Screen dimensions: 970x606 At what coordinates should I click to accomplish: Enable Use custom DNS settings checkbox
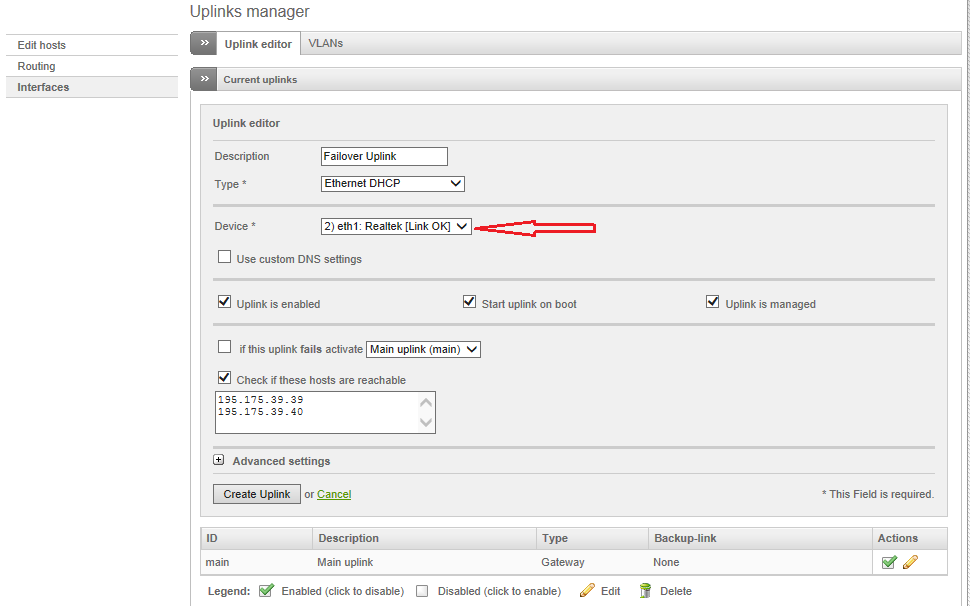pos(224,258)
